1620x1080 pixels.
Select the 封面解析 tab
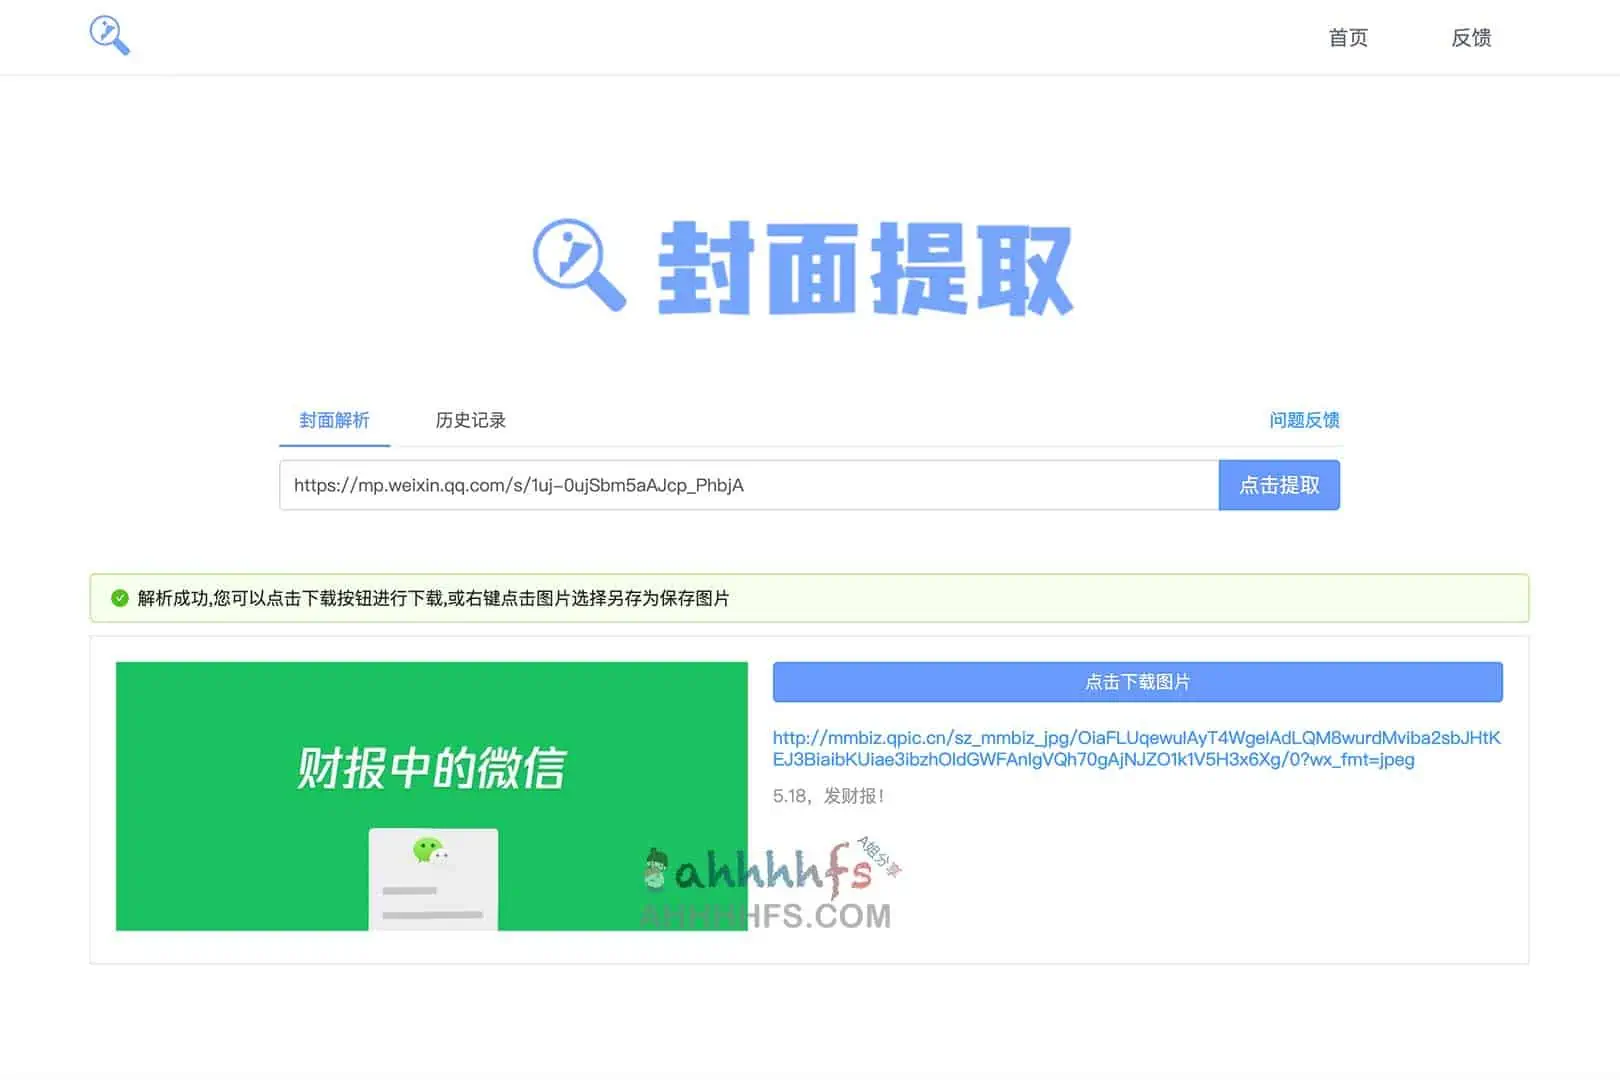click(334, 420)
